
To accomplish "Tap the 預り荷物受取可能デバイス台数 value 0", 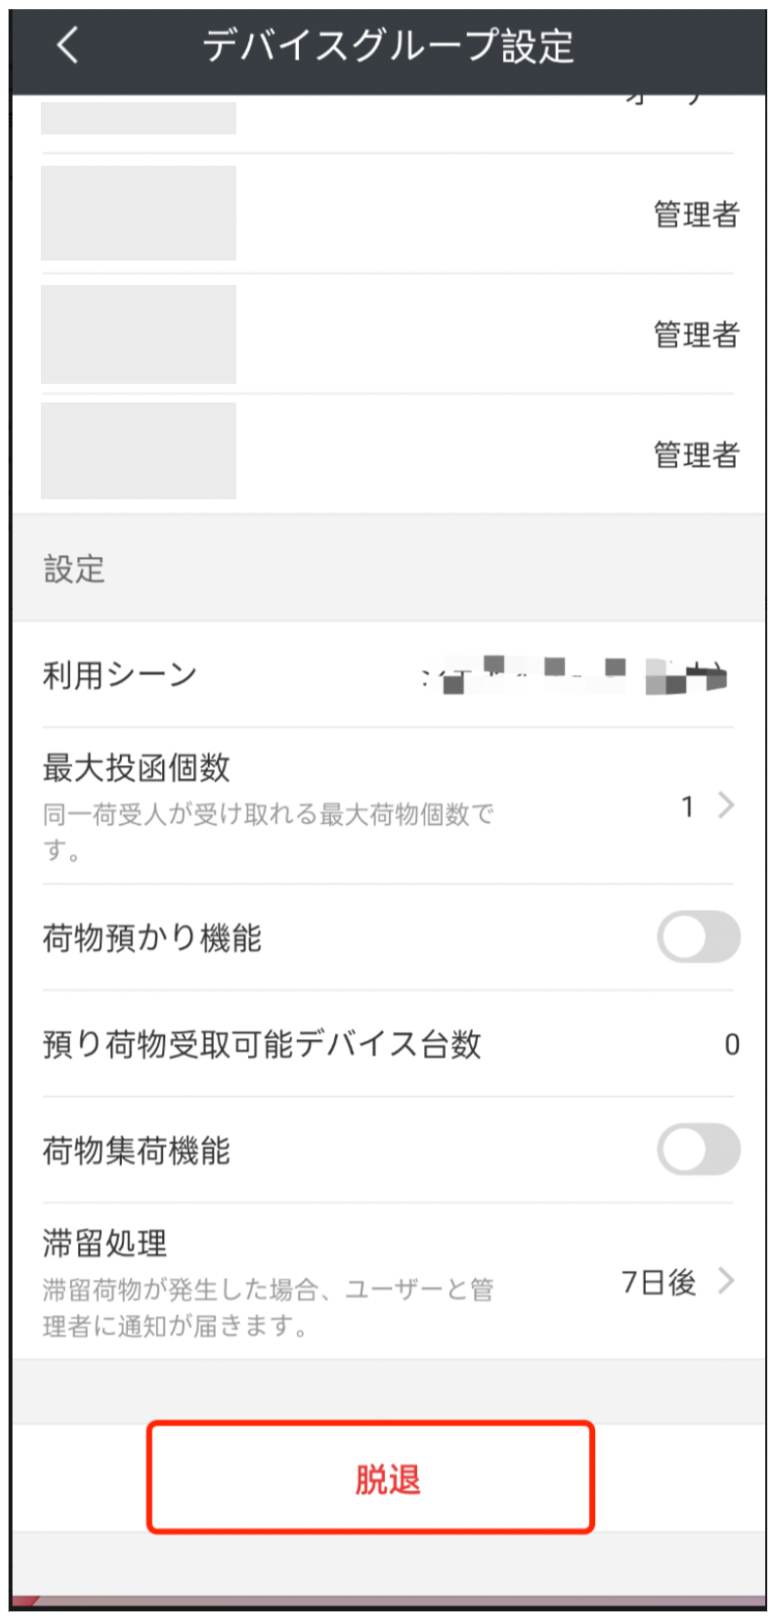I will point(732,1045).
